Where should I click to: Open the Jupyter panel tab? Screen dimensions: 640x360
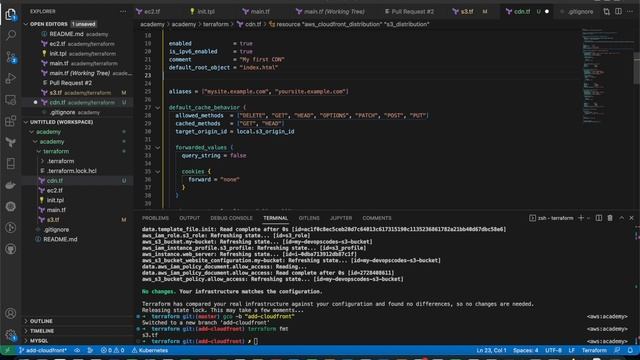[341, 218]
